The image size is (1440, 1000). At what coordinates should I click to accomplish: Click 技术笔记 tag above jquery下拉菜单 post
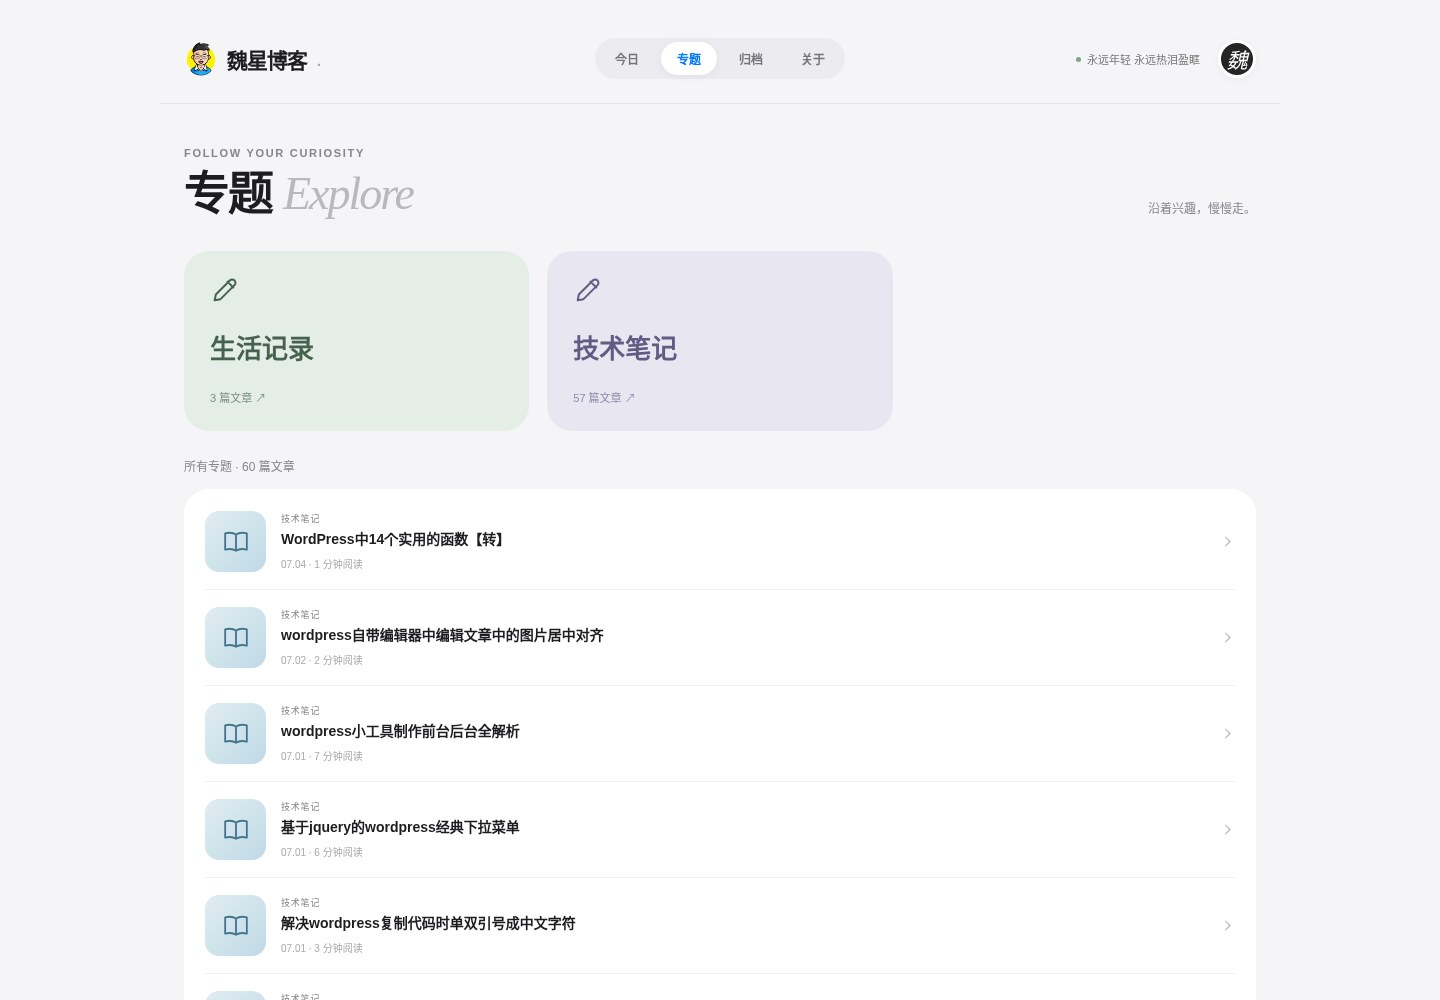click(300, 807)
